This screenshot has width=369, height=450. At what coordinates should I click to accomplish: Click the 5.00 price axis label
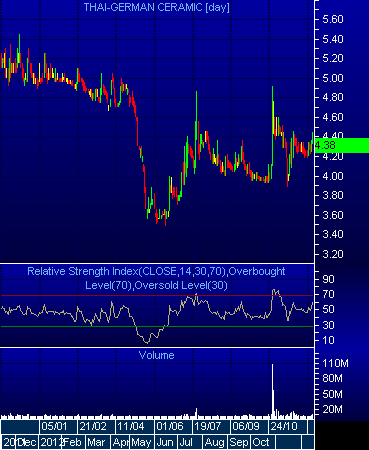pyautogui.click(x=333, y=78)
